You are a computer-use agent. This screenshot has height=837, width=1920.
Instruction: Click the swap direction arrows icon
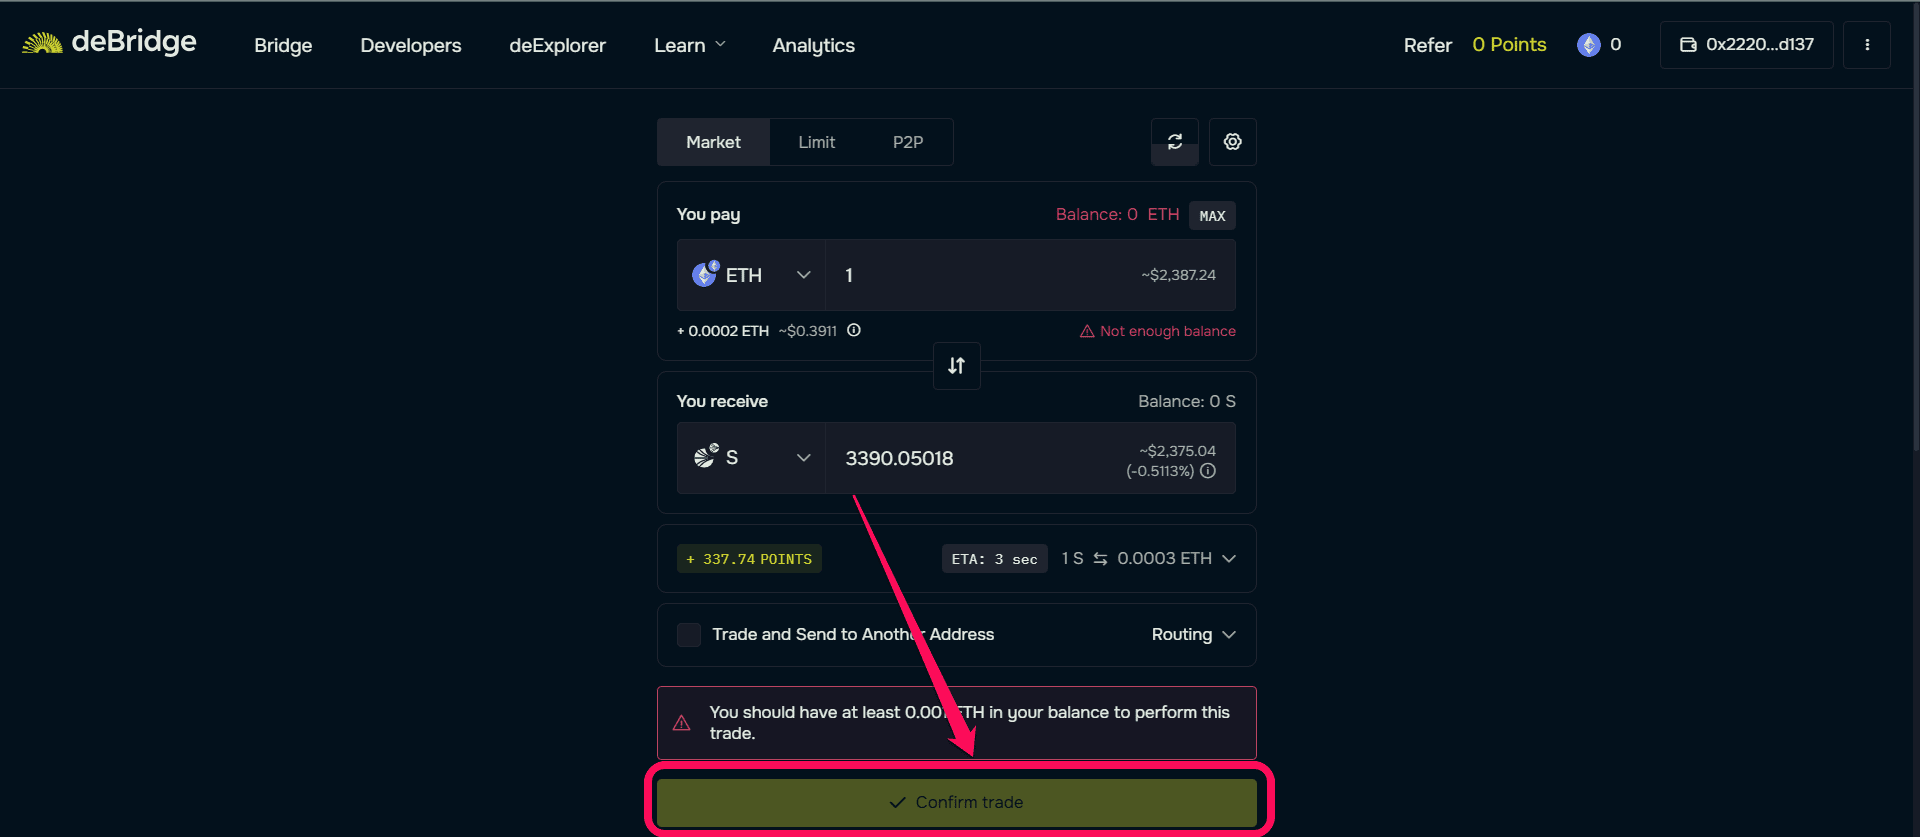click(x=957, y=366)
